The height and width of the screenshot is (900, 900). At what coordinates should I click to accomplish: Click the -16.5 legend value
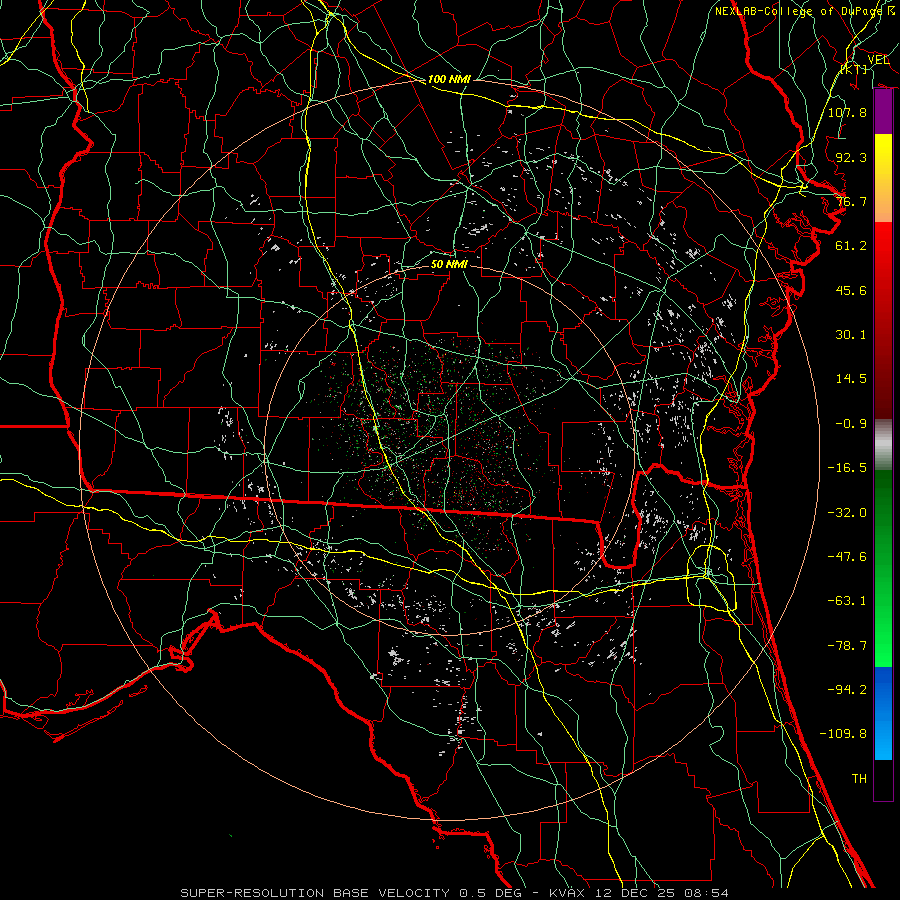click(847, 468)
